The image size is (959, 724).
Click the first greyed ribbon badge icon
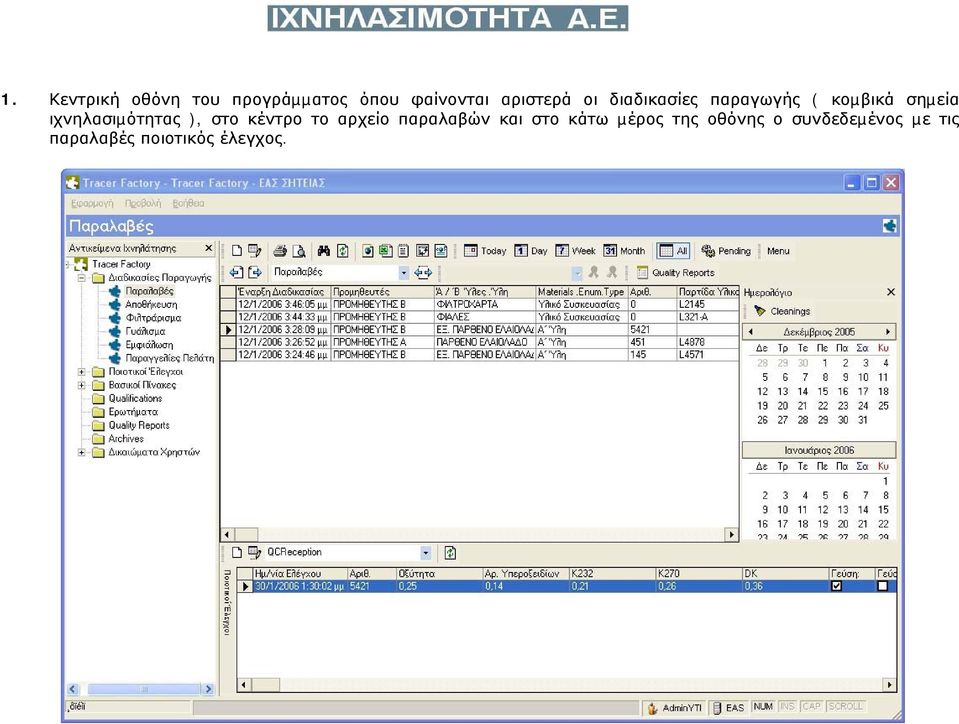(x=593, y=272)
